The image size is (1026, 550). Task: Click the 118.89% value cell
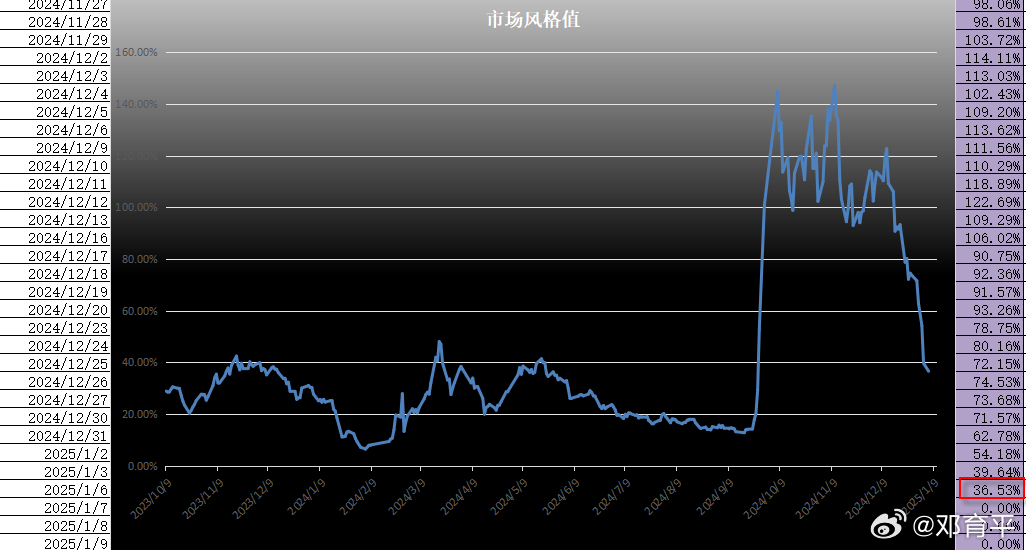click(x=991, y=183)
